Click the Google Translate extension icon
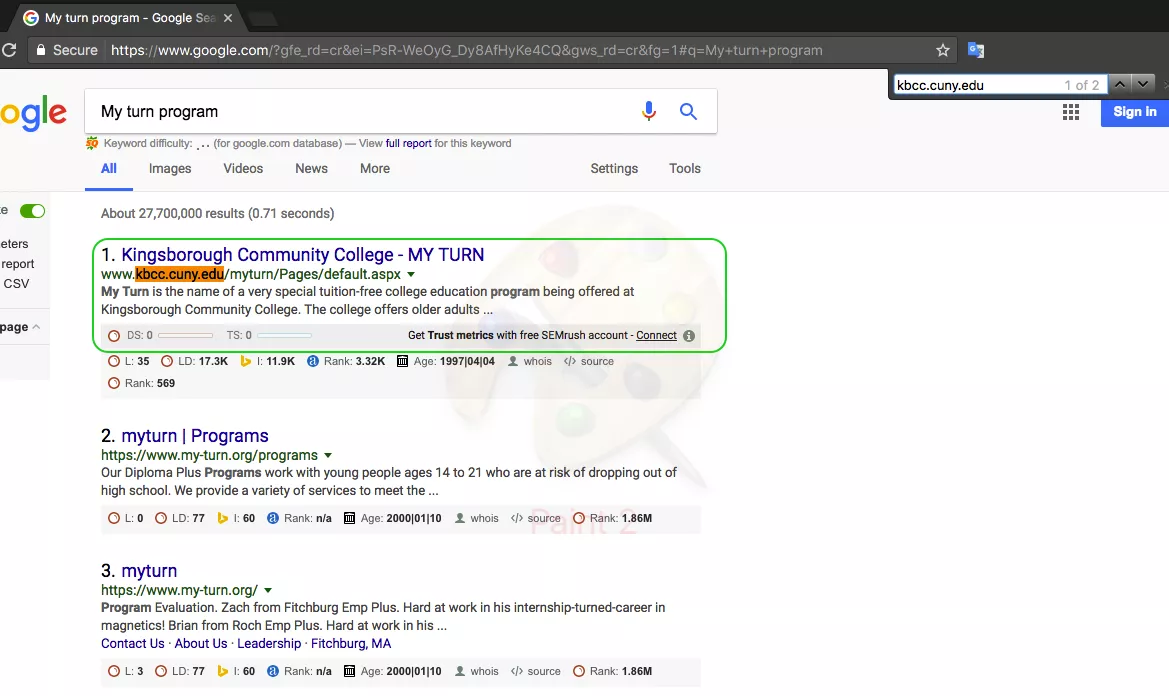 tap(976, 50)
